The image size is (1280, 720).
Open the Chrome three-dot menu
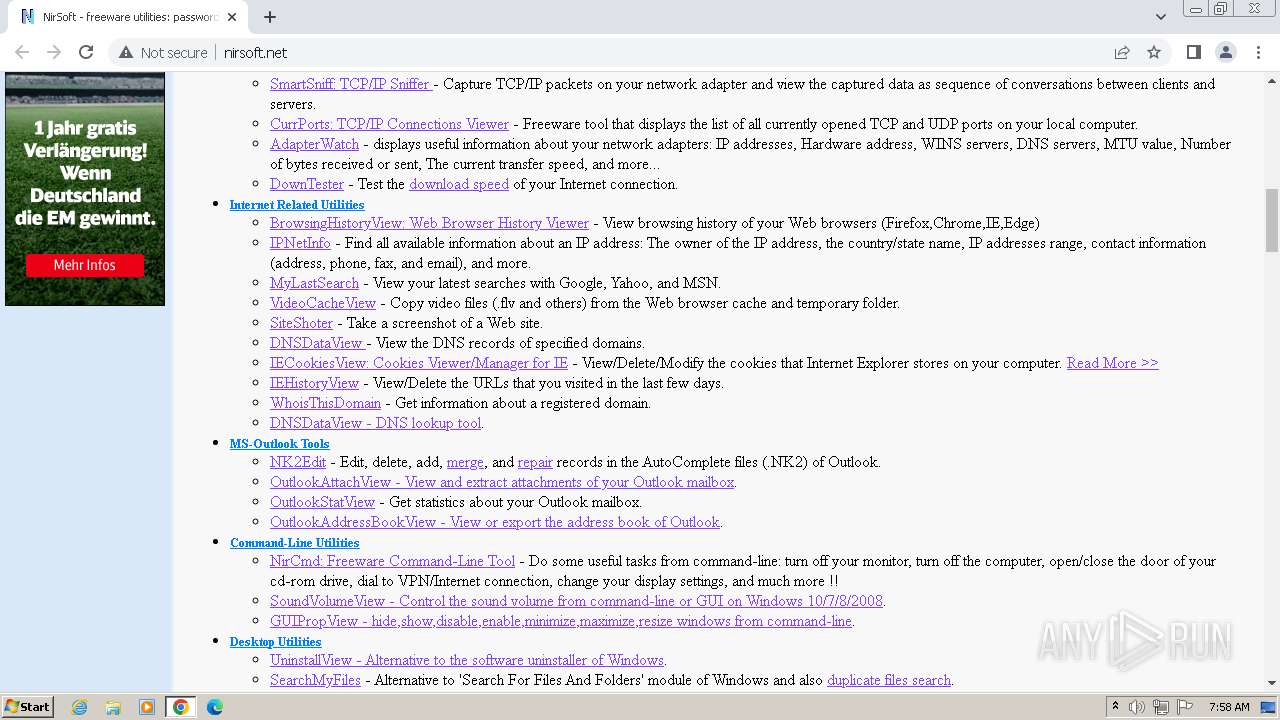pos(1257,52)
